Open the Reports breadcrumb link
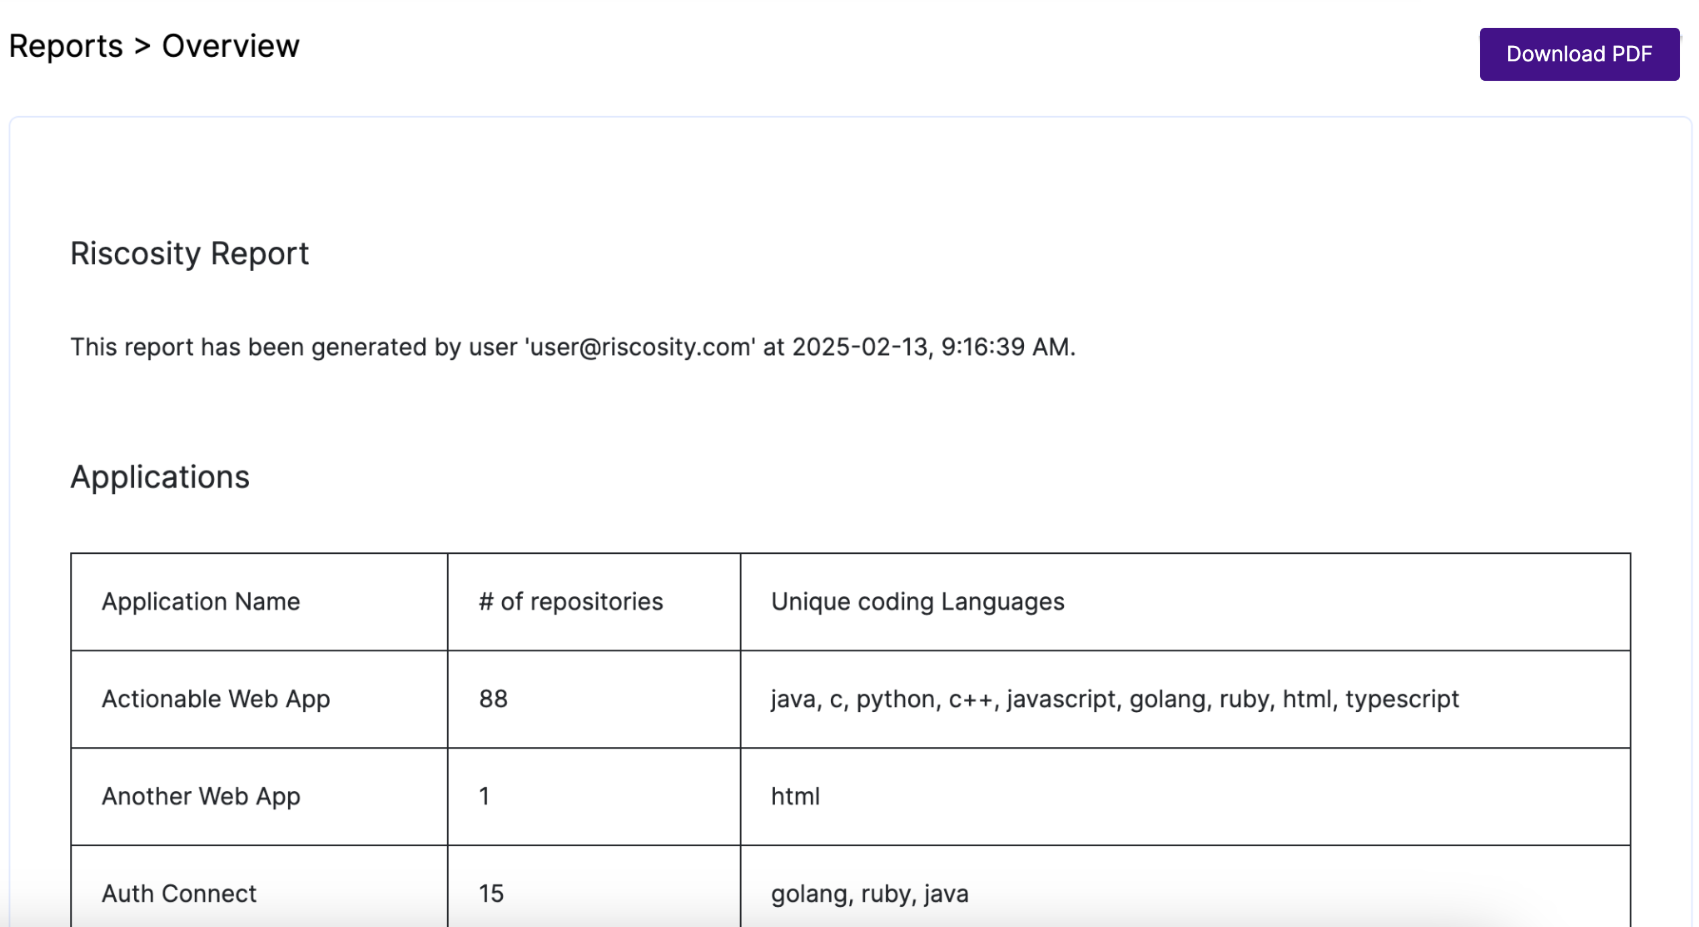This screenshot has height=927, width=1699. point(66,46)
